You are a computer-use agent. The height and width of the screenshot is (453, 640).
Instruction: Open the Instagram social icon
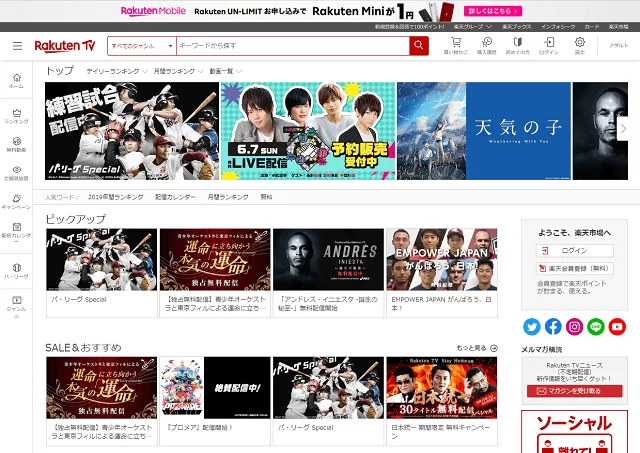click(x=574, y=327)
